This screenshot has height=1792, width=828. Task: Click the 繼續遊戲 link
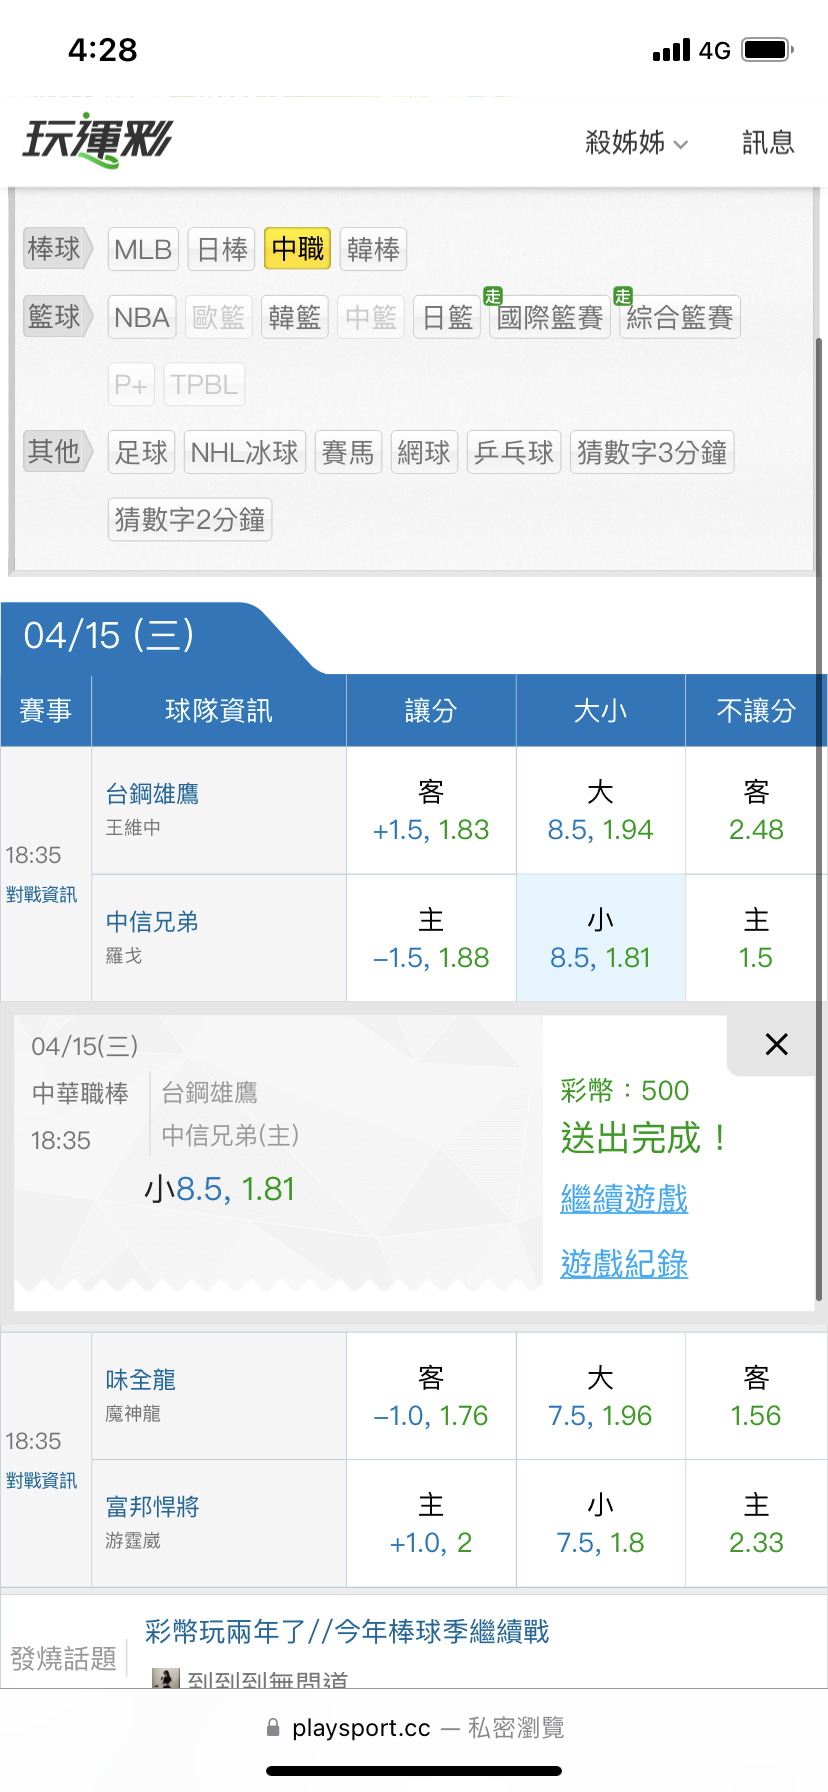click(624, 1198)
